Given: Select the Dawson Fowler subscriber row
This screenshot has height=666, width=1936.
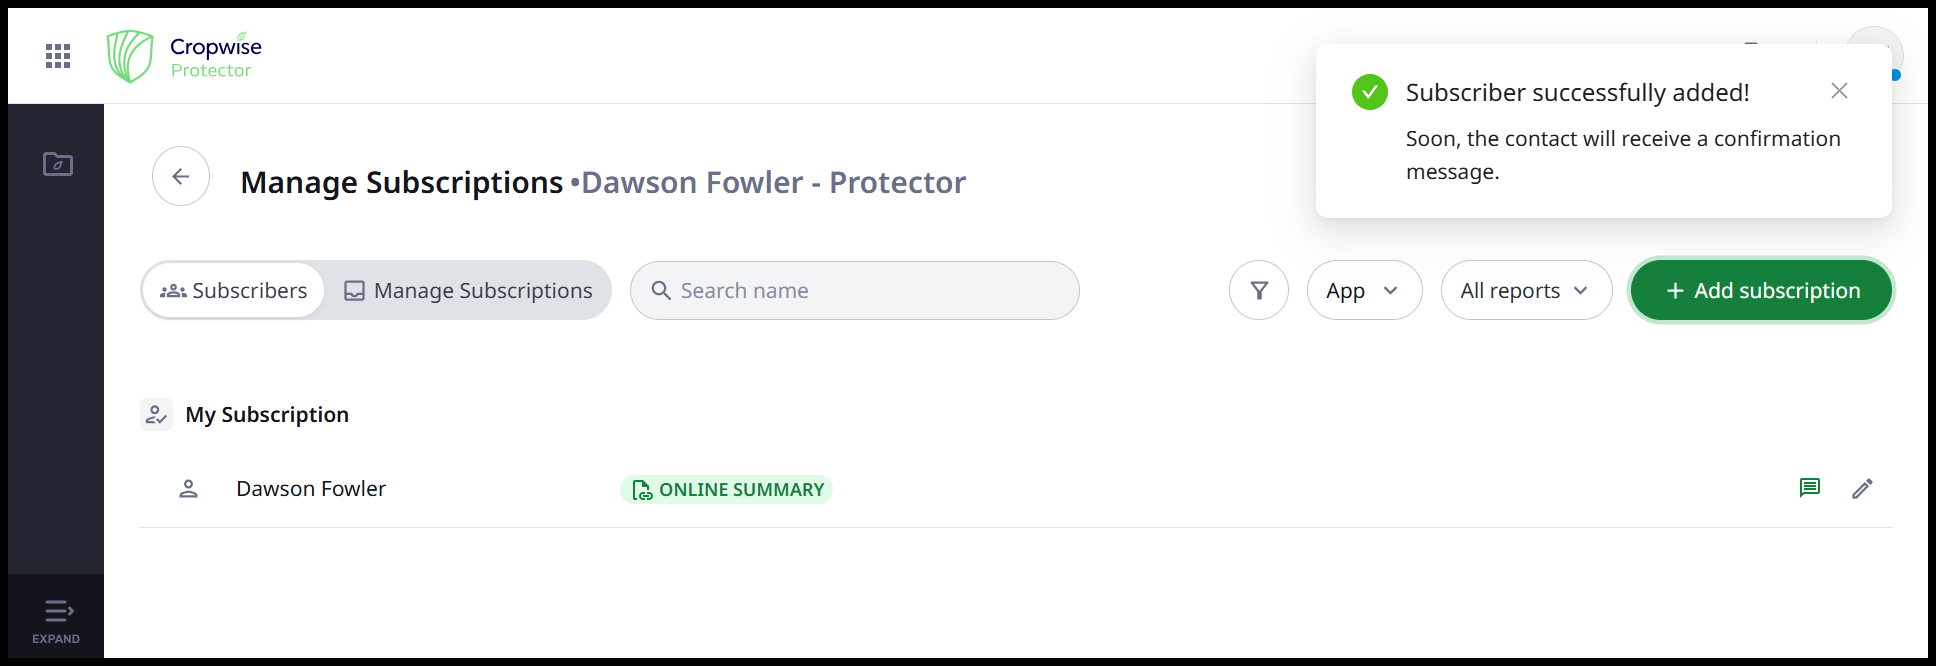Looking at the screenshot, I should point(311,489).
